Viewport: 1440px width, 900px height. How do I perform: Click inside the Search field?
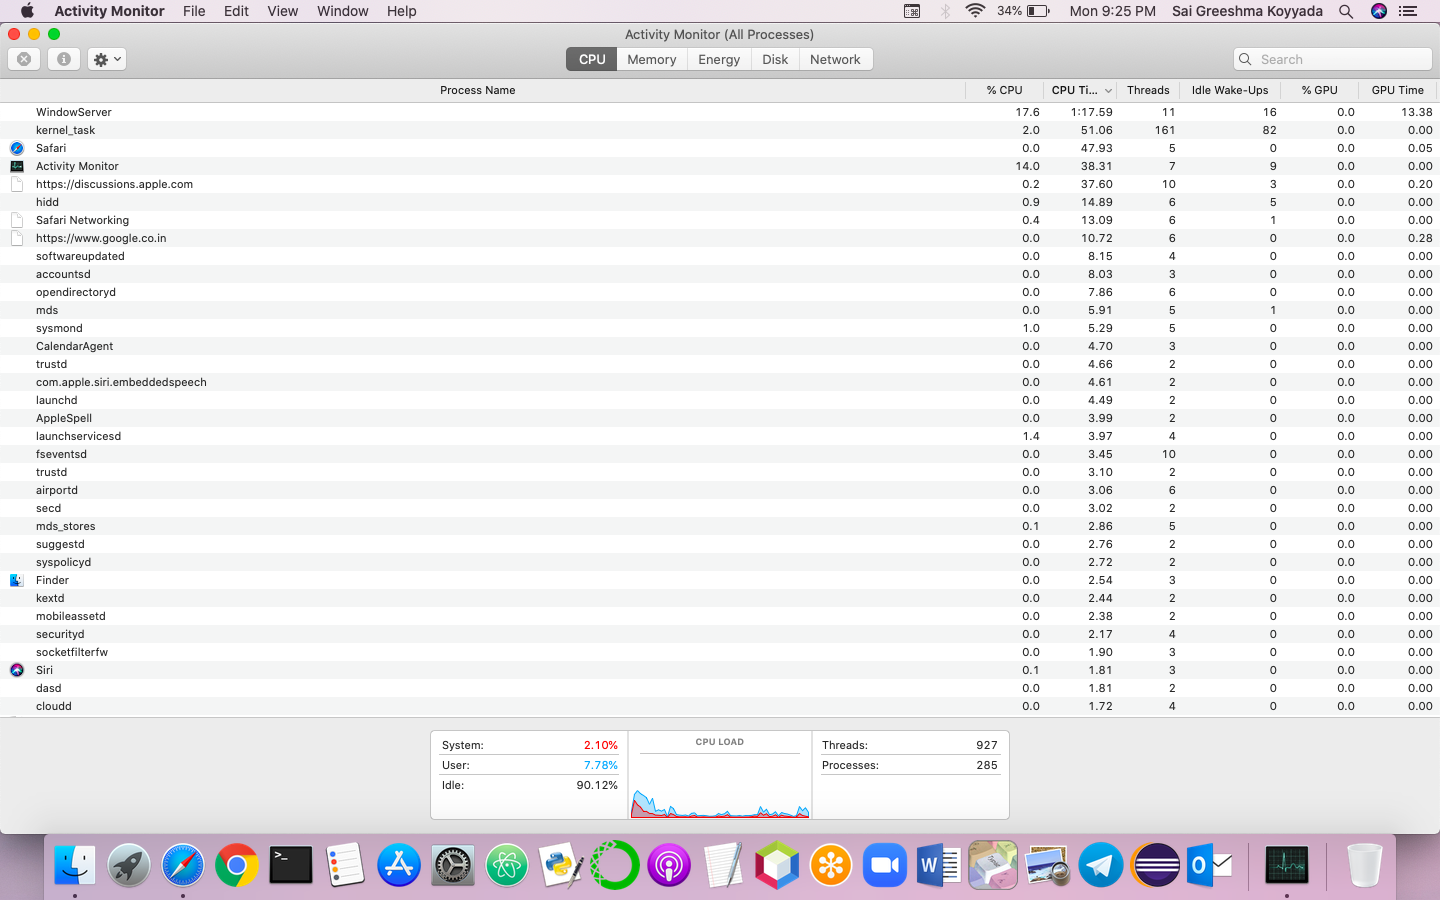[x=1331, y=58]
